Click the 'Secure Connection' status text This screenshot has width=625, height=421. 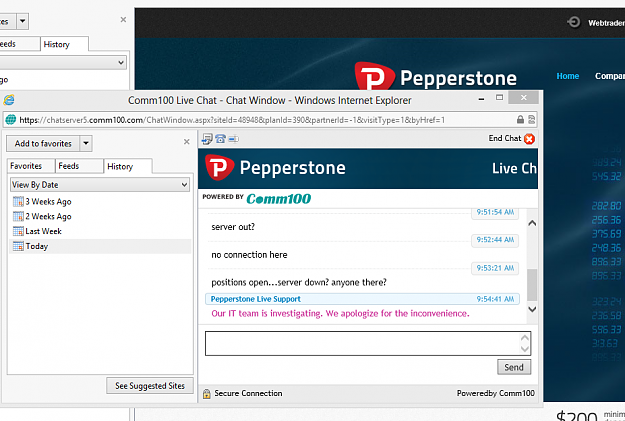[248, 393]
